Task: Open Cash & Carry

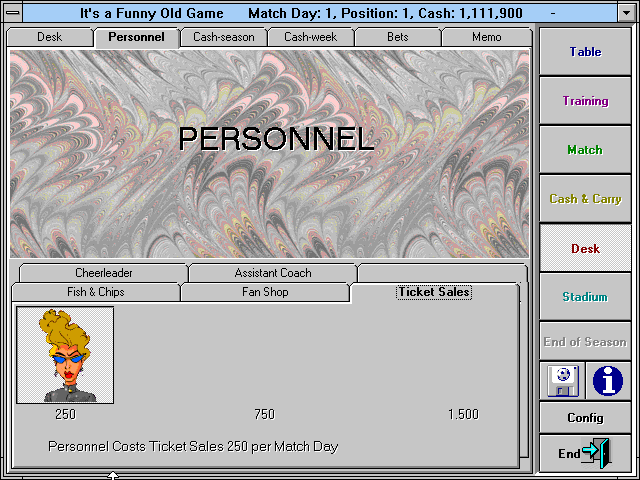Action: pyautogui.click(x=585, y=199)
